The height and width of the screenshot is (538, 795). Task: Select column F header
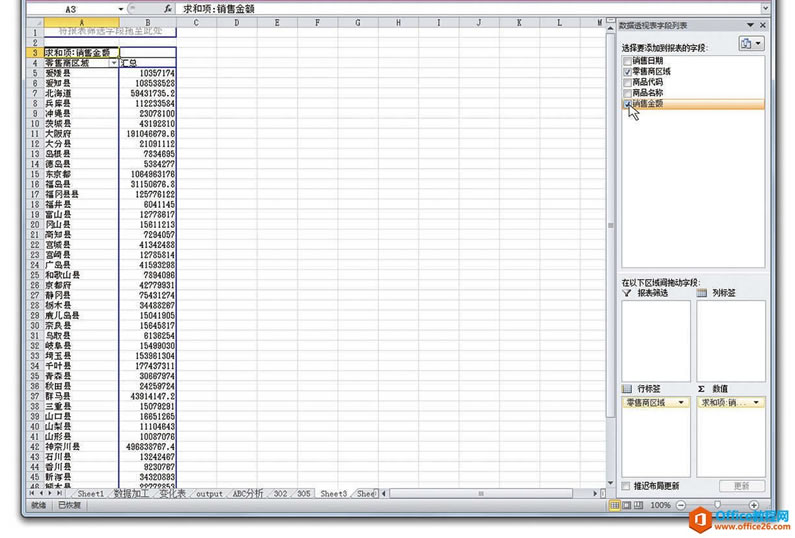(317, 22)
